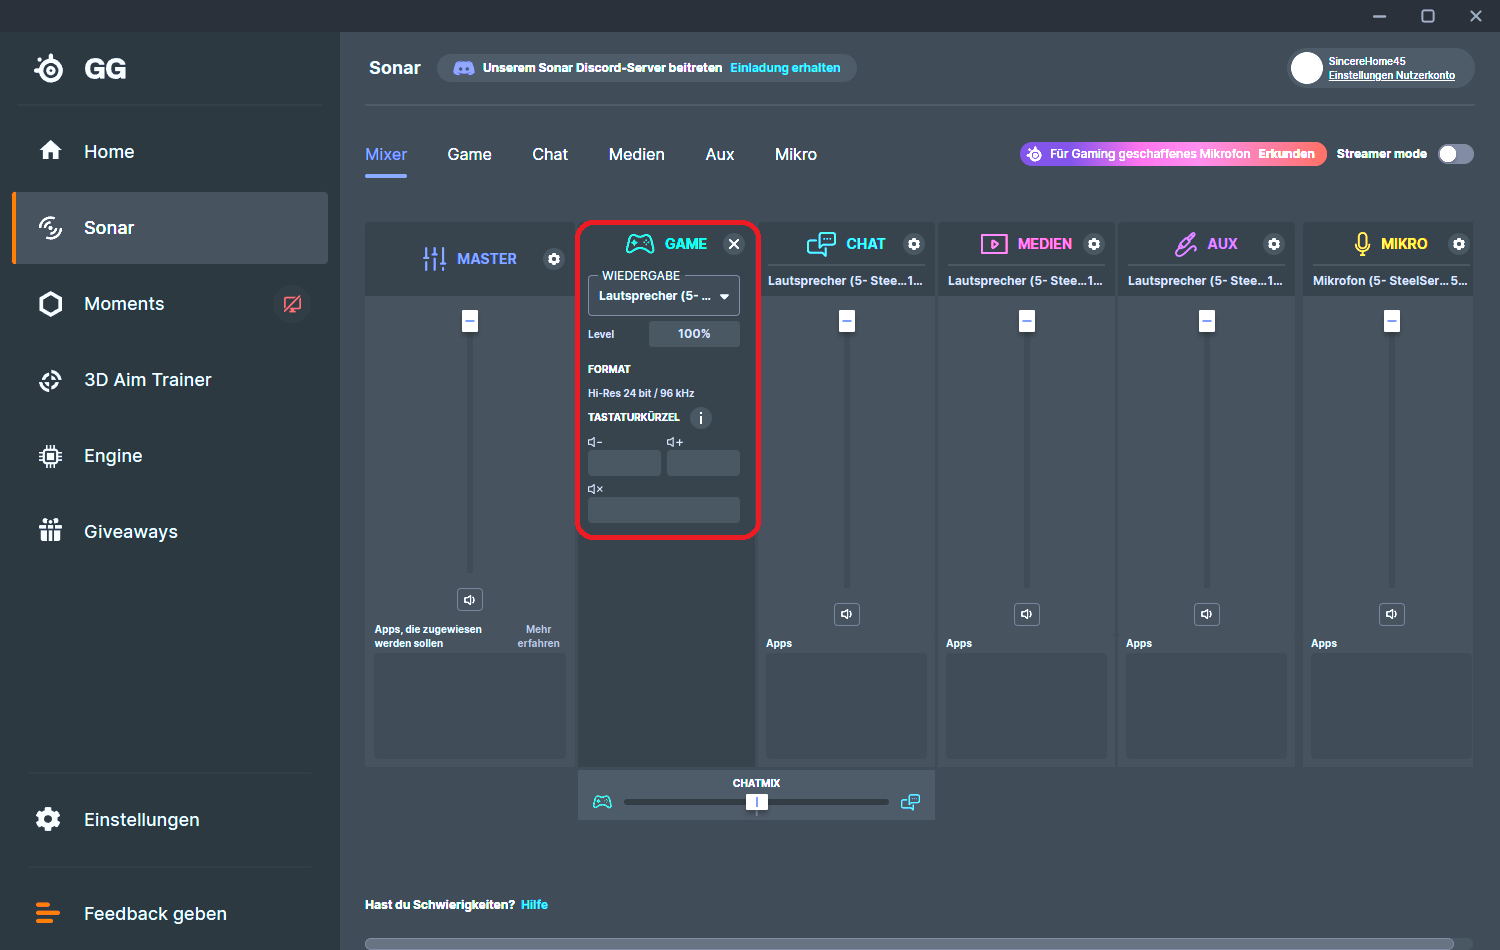The image size is (1500, 950).
Task: Open the GAME channel settings gear
Action: point(734,243)
